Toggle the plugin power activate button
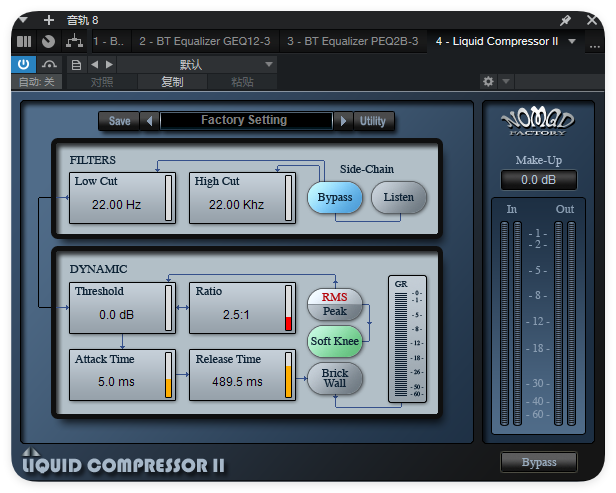616x493 pixels. (24, 64)
